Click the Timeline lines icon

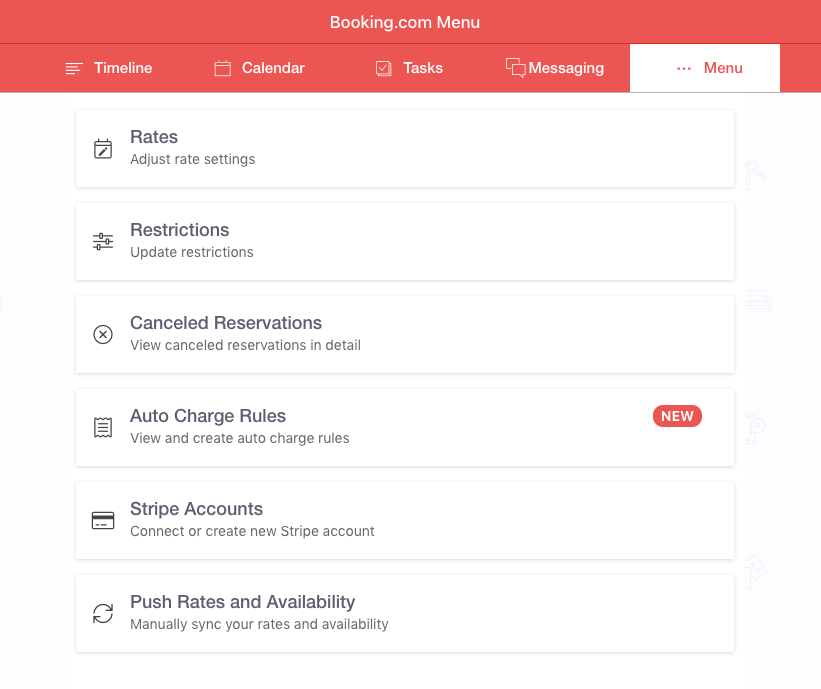pos(74,69)
